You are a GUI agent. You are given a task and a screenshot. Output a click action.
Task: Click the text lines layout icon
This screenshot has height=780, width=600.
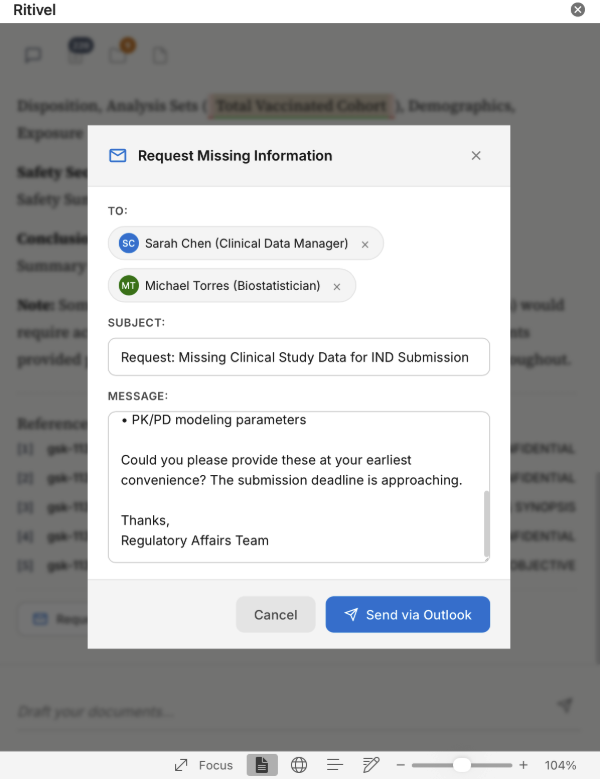[335, 765]
